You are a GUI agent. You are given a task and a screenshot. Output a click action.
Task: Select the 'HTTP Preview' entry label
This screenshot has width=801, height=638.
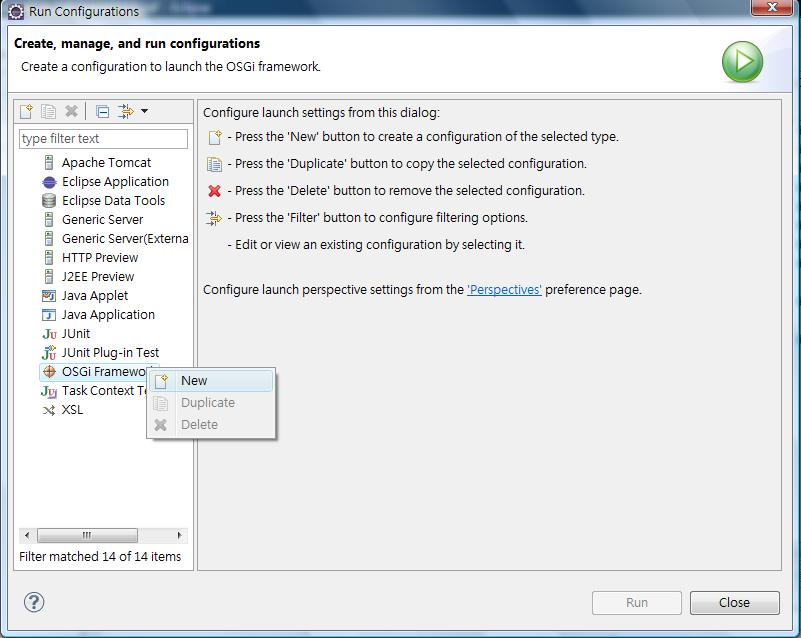click(100, 257)
